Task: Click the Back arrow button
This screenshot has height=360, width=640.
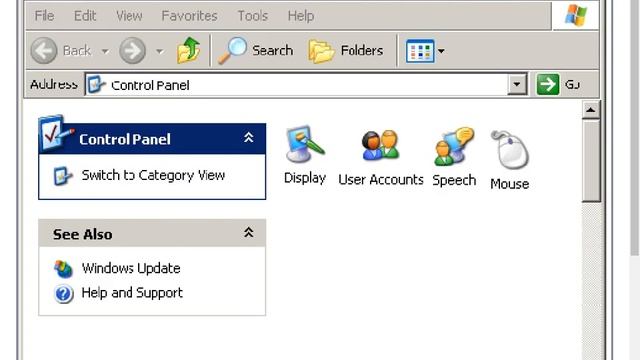Action: pyautogui.click(x=44, y=51)
